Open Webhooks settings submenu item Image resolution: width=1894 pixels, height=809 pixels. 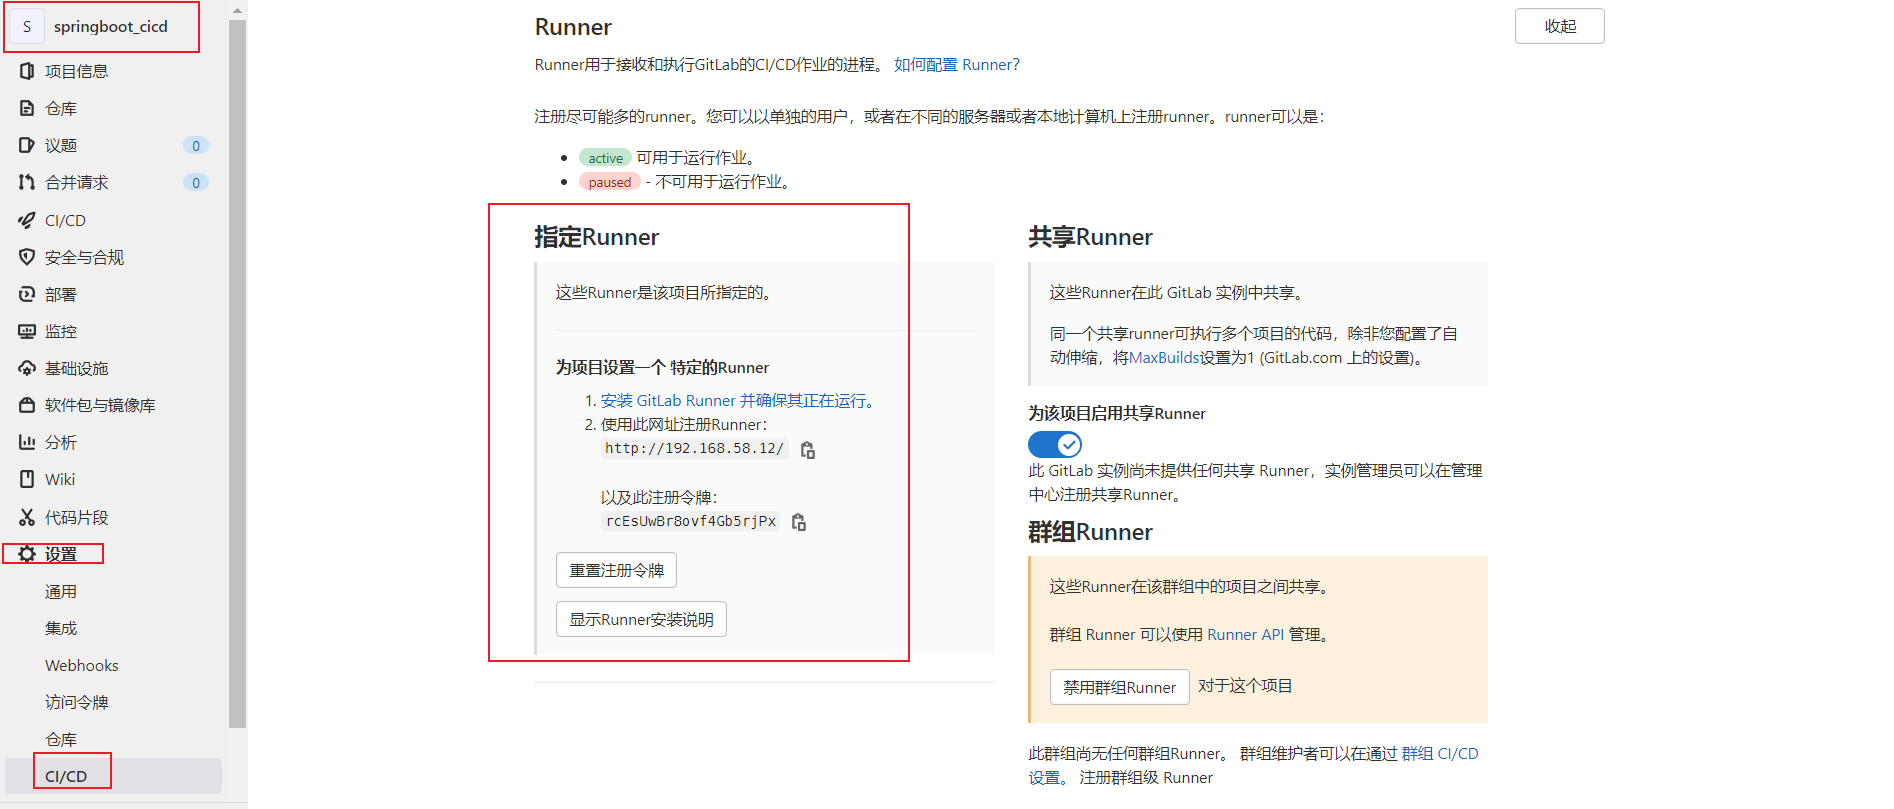pos(82,665)
